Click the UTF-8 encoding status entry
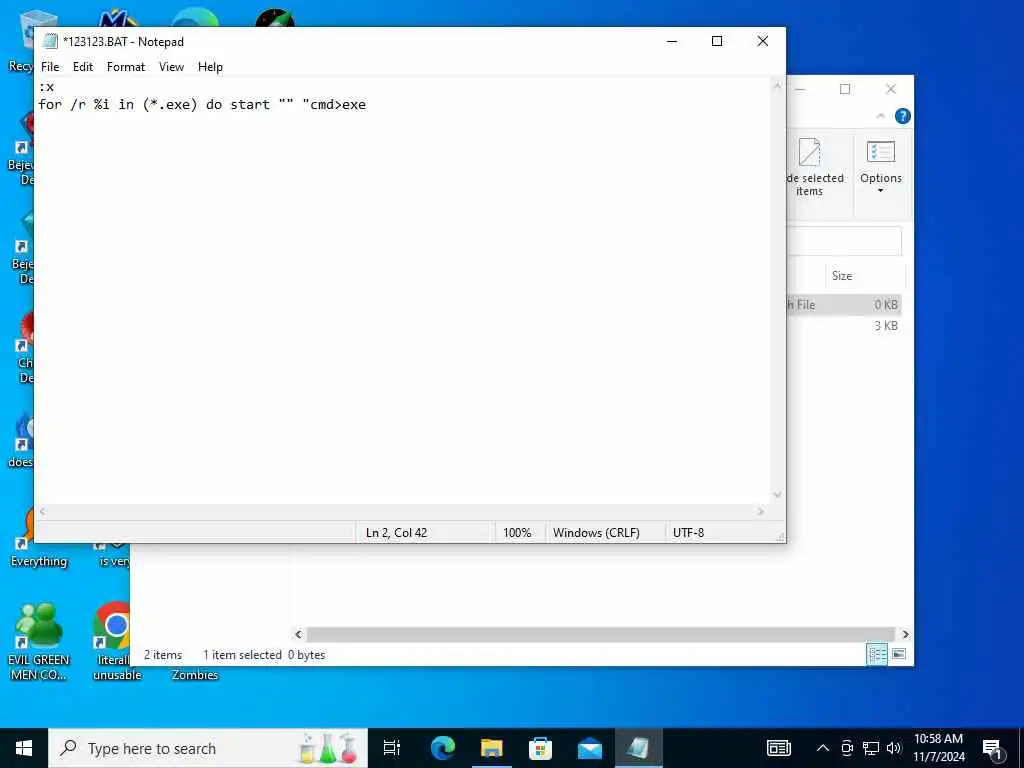 (x=688, y=532)
